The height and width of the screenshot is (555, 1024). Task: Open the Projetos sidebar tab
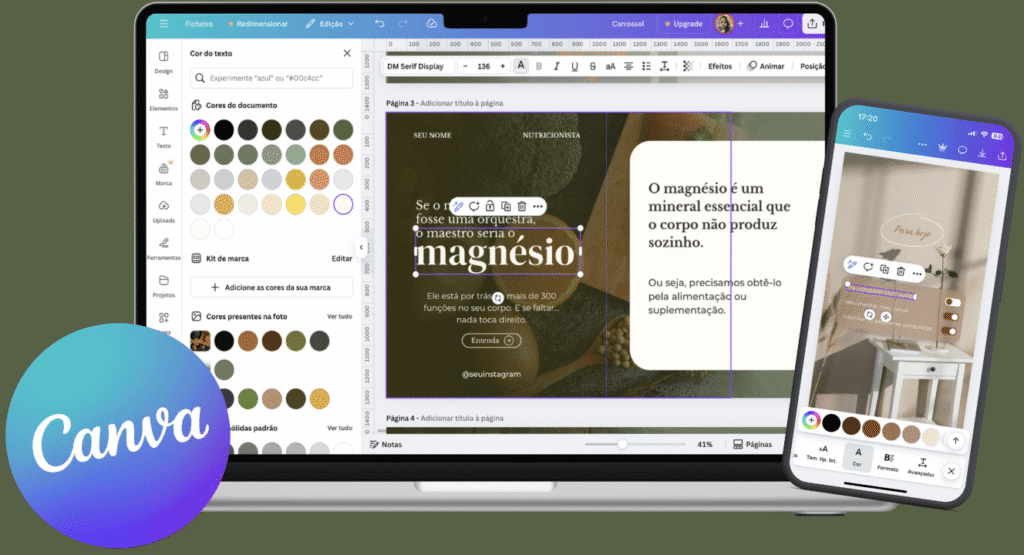coord(163,285)
